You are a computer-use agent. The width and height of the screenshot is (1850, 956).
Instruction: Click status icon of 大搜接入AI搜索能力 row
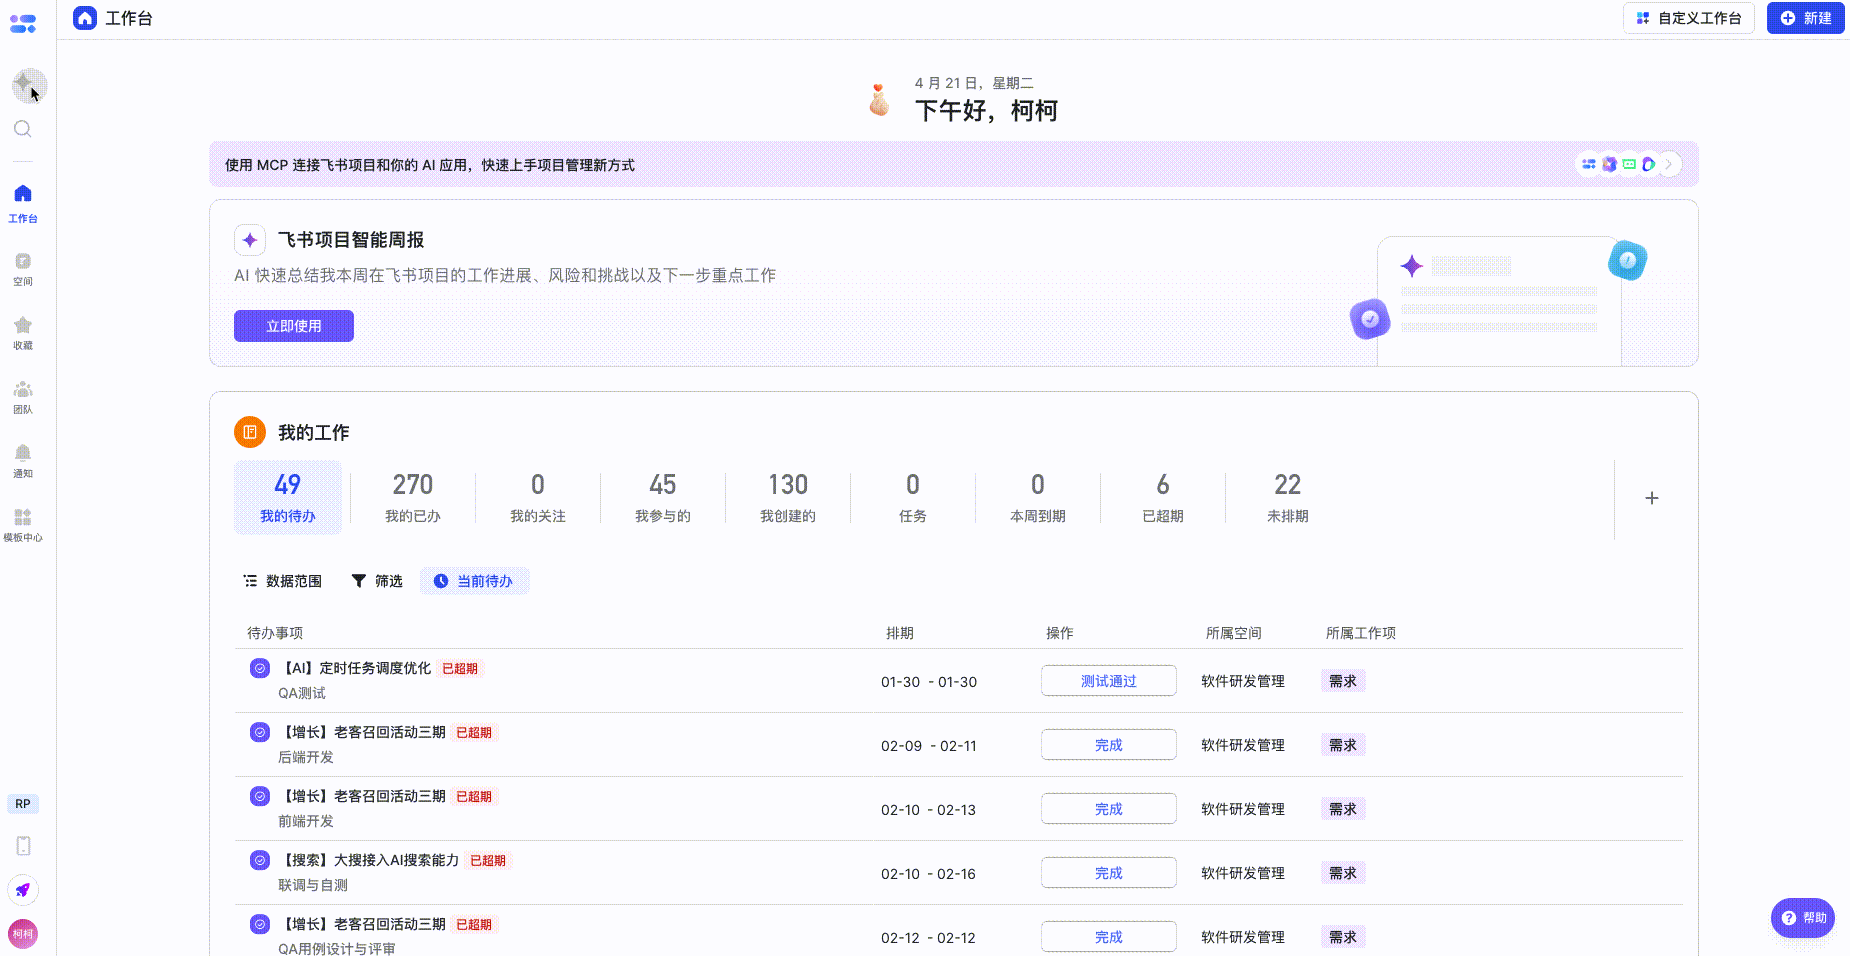260,860
